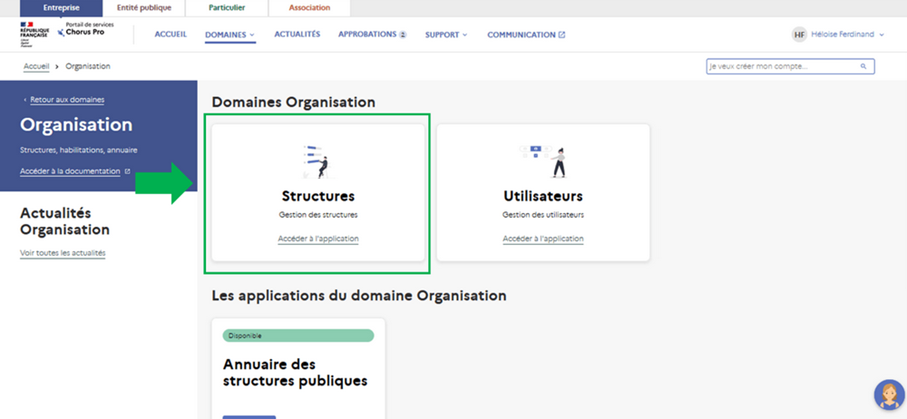The image size is (907, 419).
Task: Click the Accueil breadcrumb link
Action: [36, 67]
